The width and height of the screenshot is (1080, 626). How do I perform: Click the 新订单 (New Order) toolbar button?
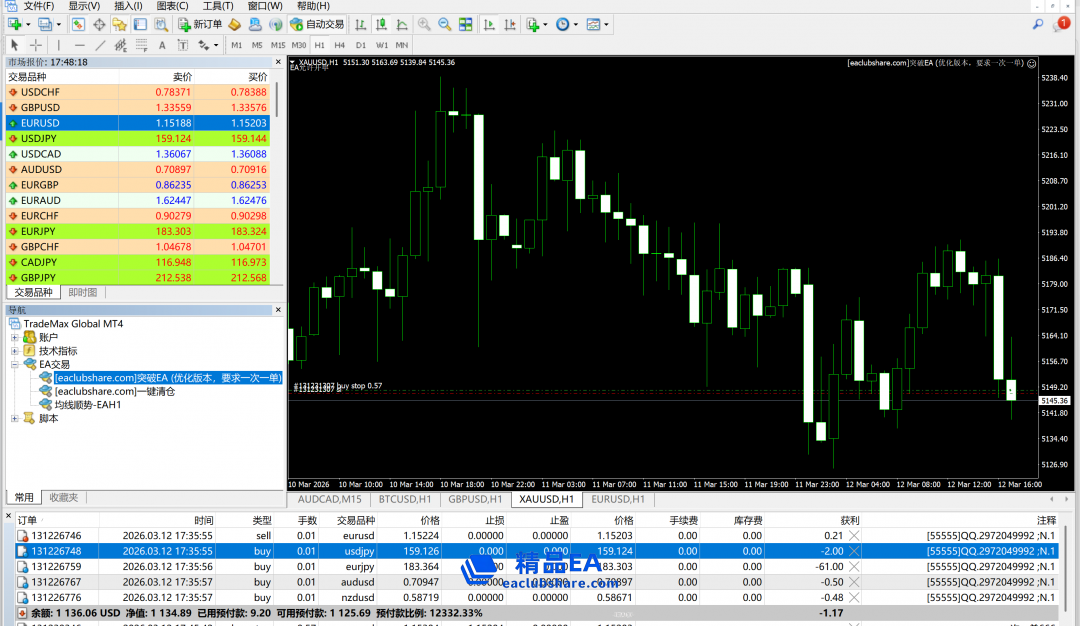[200, 24]
